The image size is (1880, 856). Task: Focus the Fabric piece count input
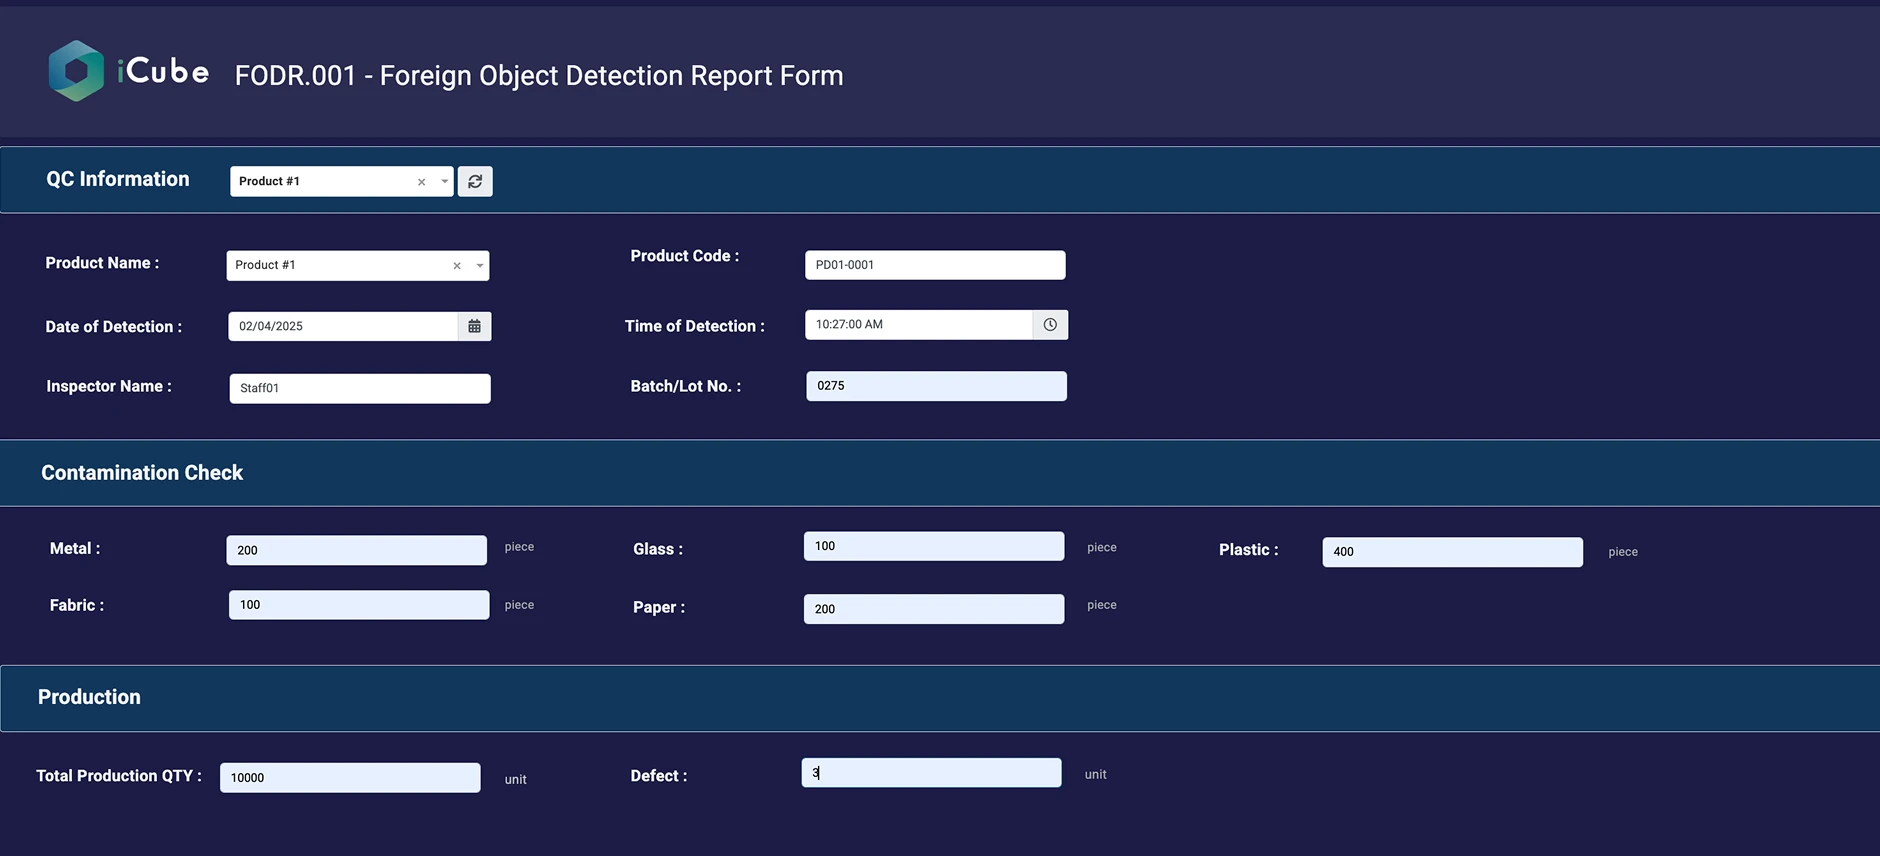pyautogui.click(x=358, y=605)
